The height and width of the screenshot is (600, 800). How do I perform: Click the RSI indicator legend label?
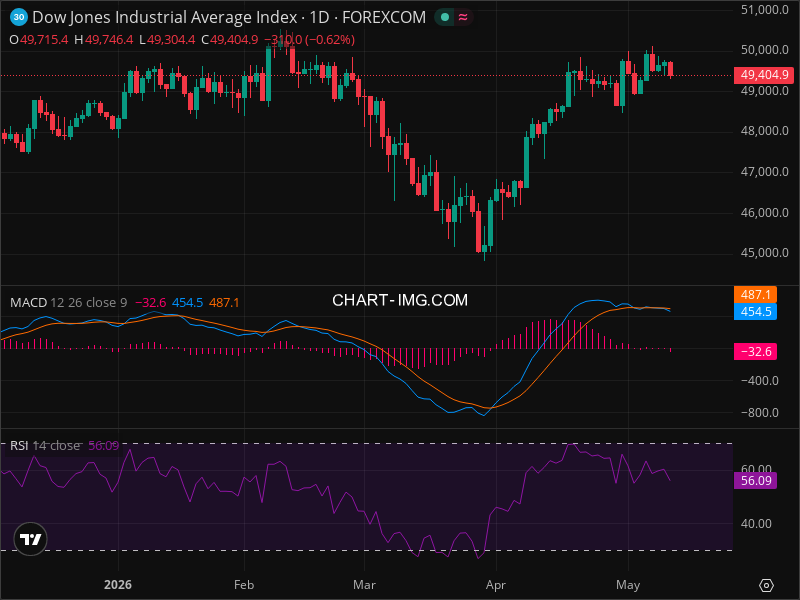[19, 445]
